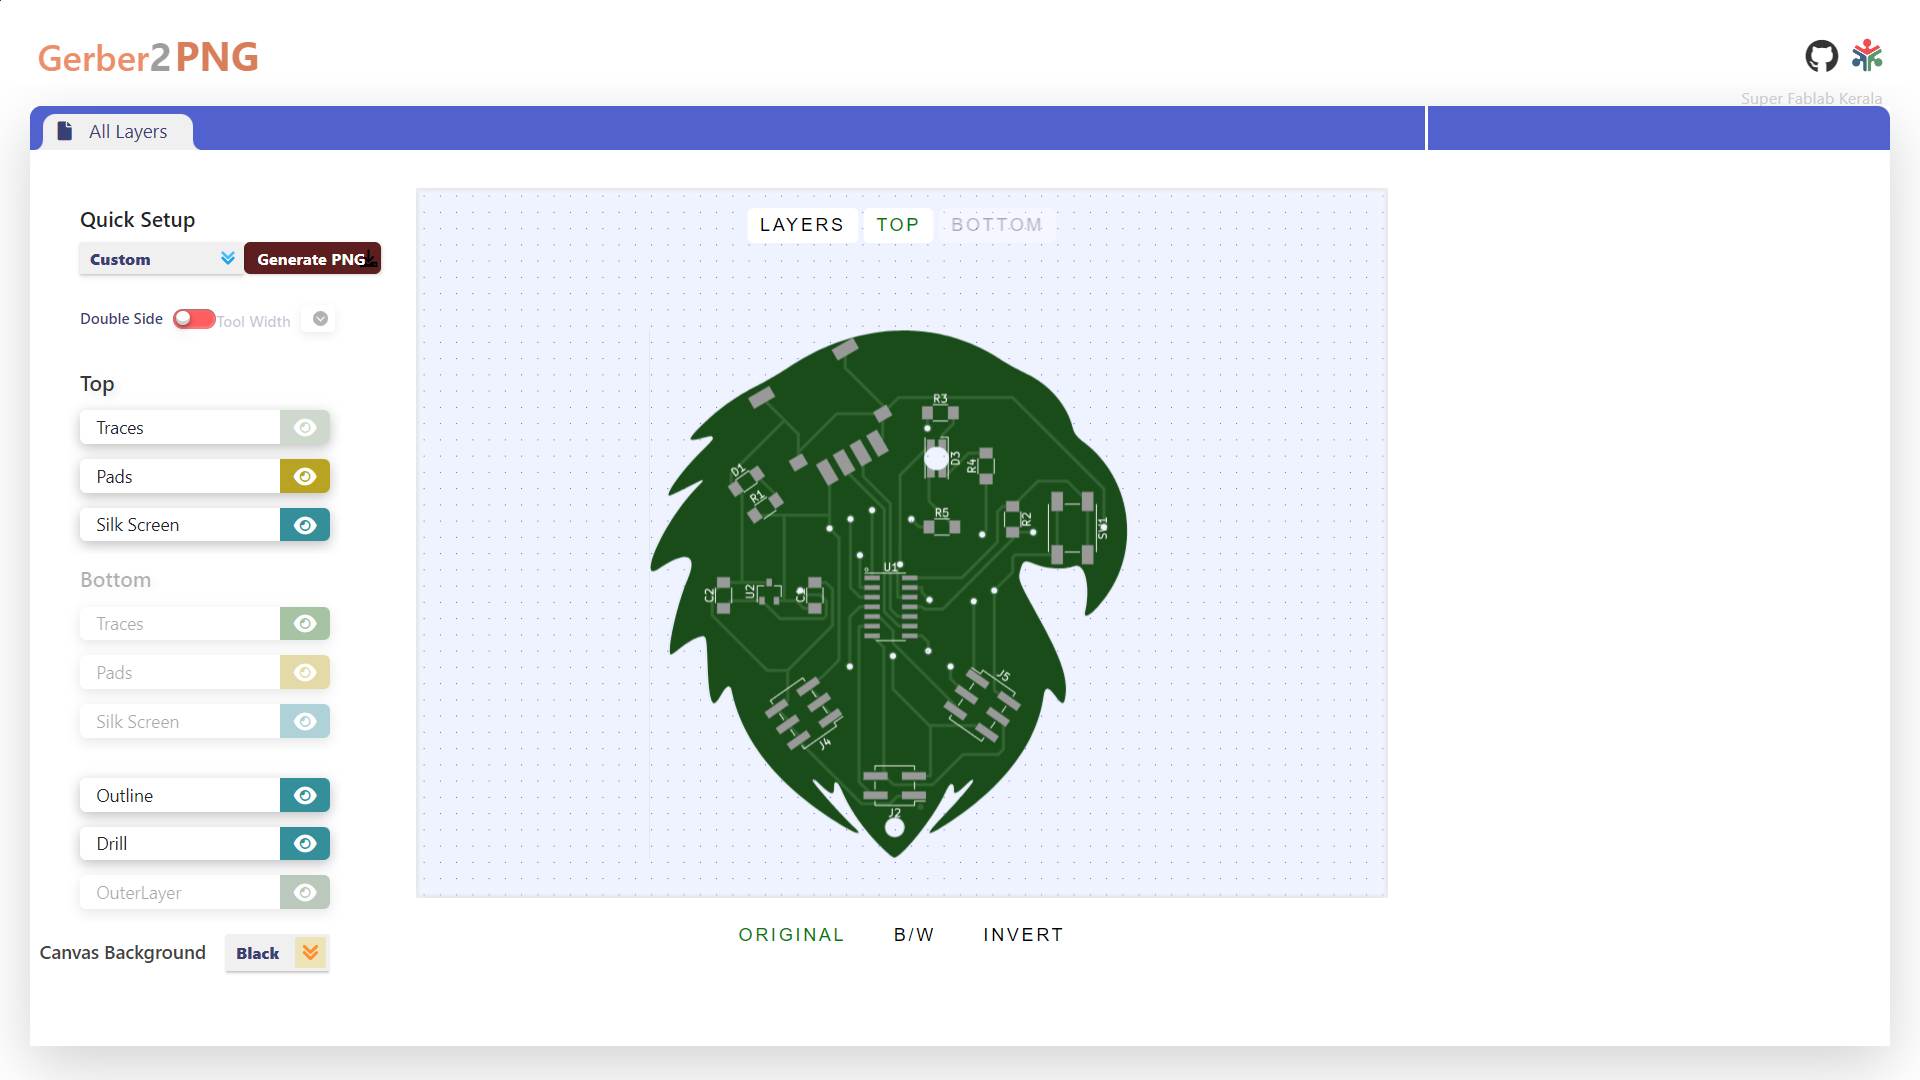Select the BOTTOM view tab

click(996, 225)
